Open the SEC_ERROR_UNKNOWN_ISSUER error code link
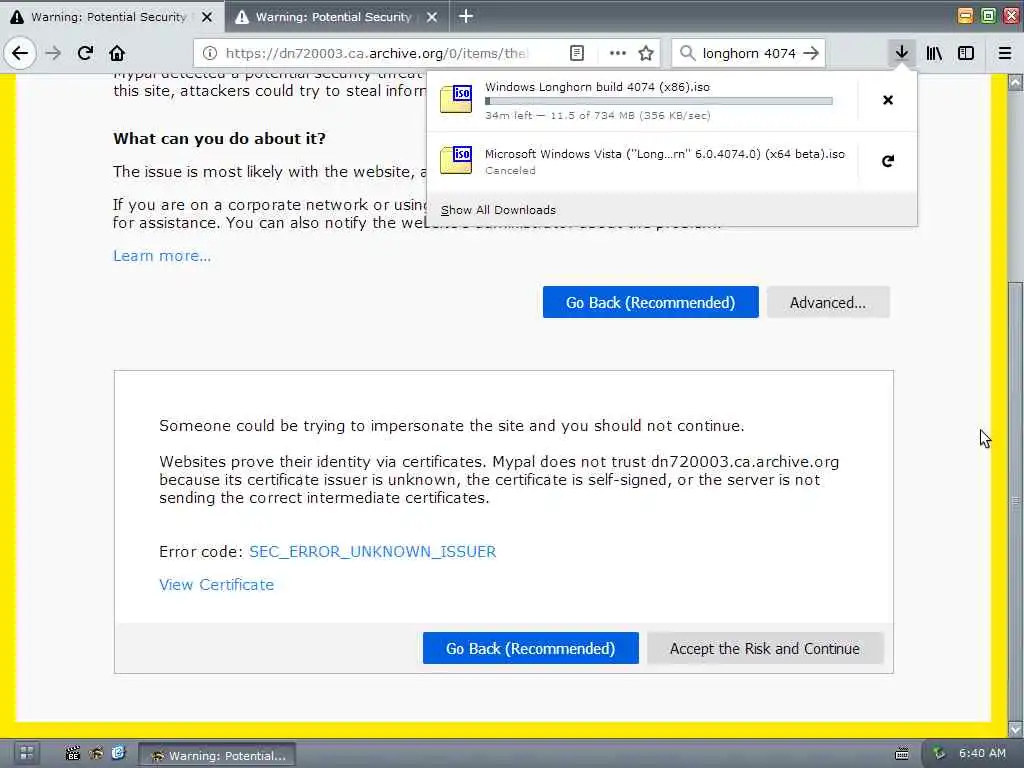 (372, 552)
